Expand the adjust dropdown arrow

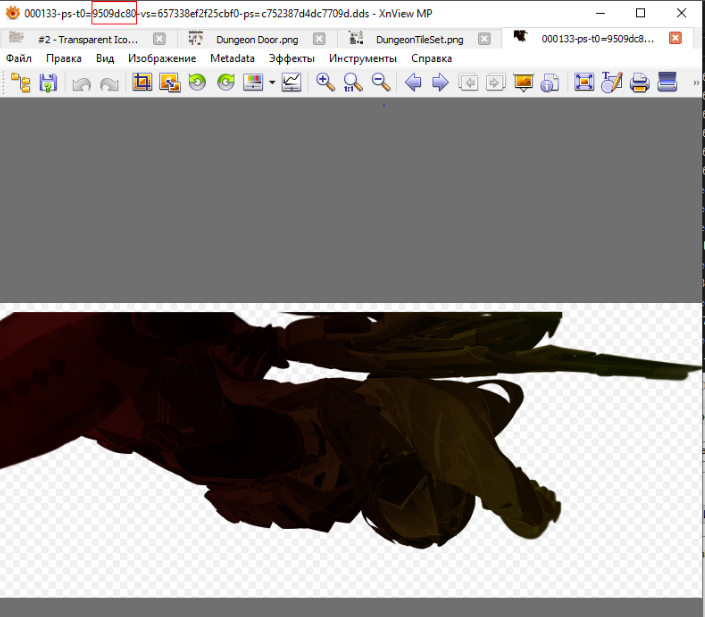tap(272, 83)
